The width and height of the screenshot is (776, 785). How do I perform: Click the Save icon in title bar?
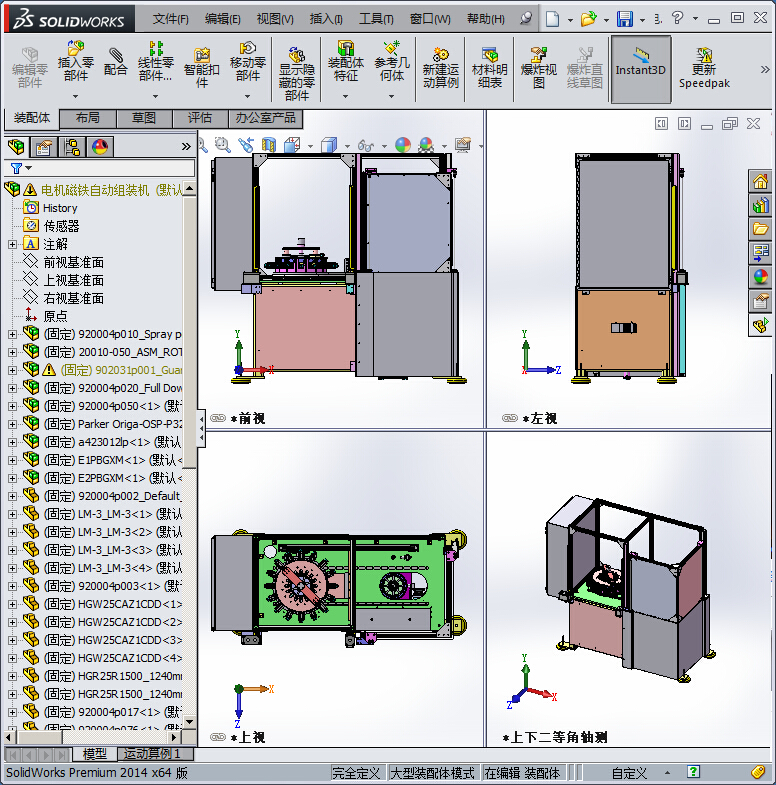(x=624, y=19)
